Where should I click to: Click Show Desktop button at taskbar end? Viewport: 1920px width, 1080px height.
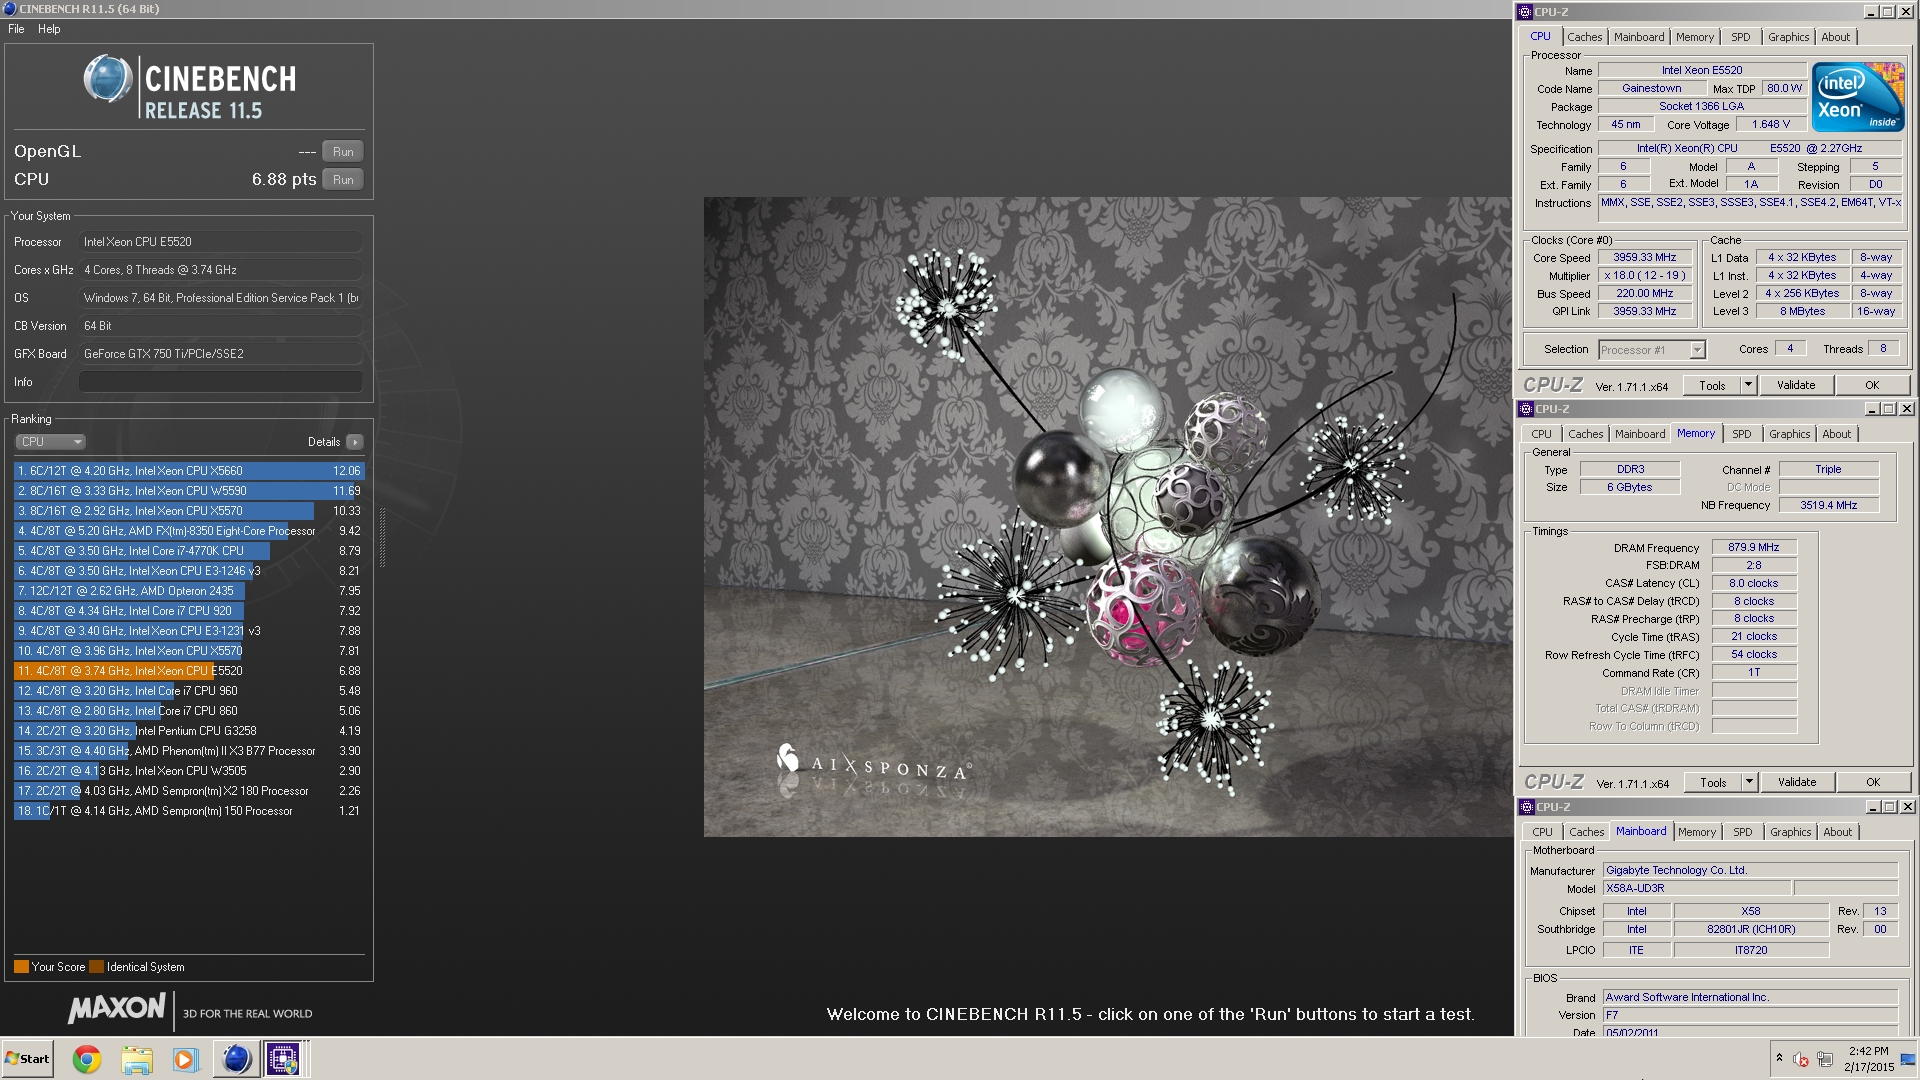[1908, 1059]
